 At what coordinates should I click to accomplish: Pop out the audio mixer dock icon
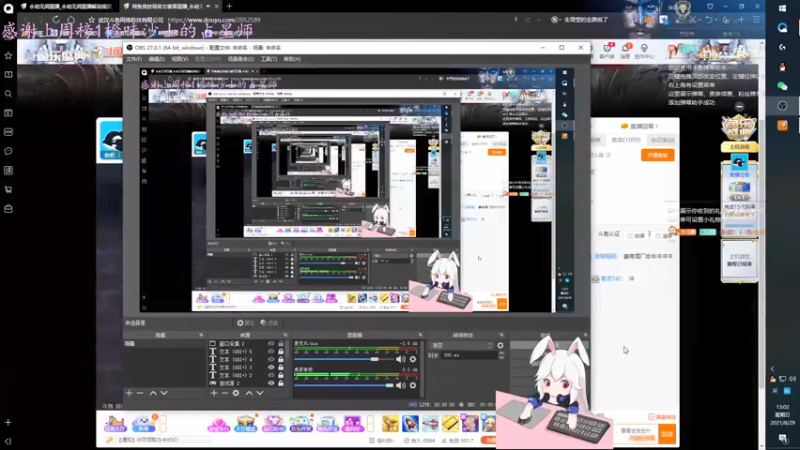(x=420, y=335)
